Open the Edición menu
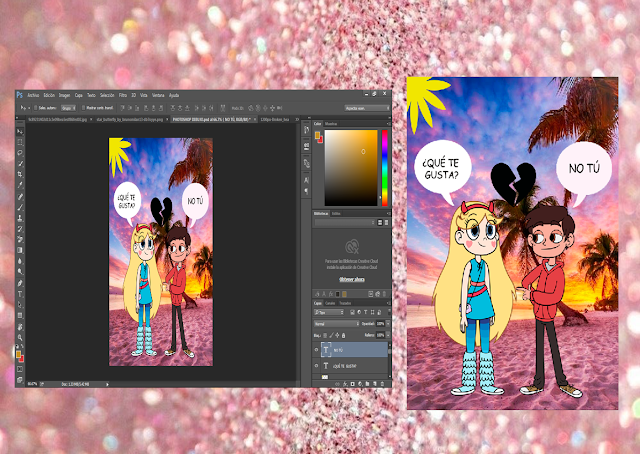 (49, 96)
